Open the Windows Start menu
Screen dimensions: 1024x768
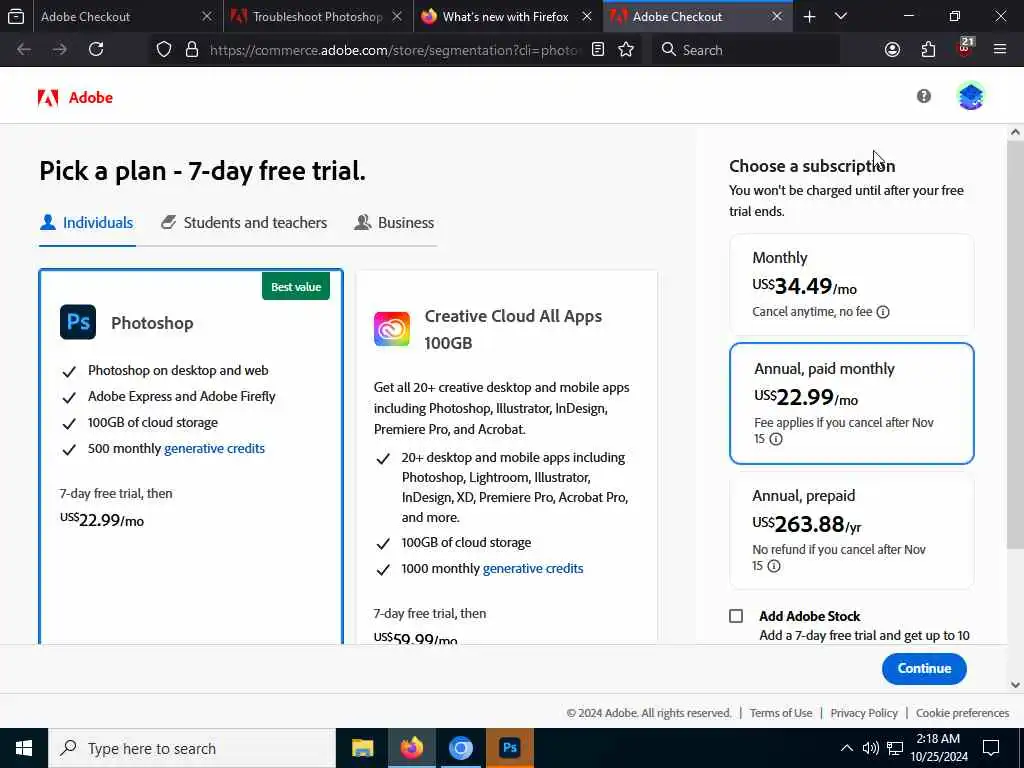(24, 748)
